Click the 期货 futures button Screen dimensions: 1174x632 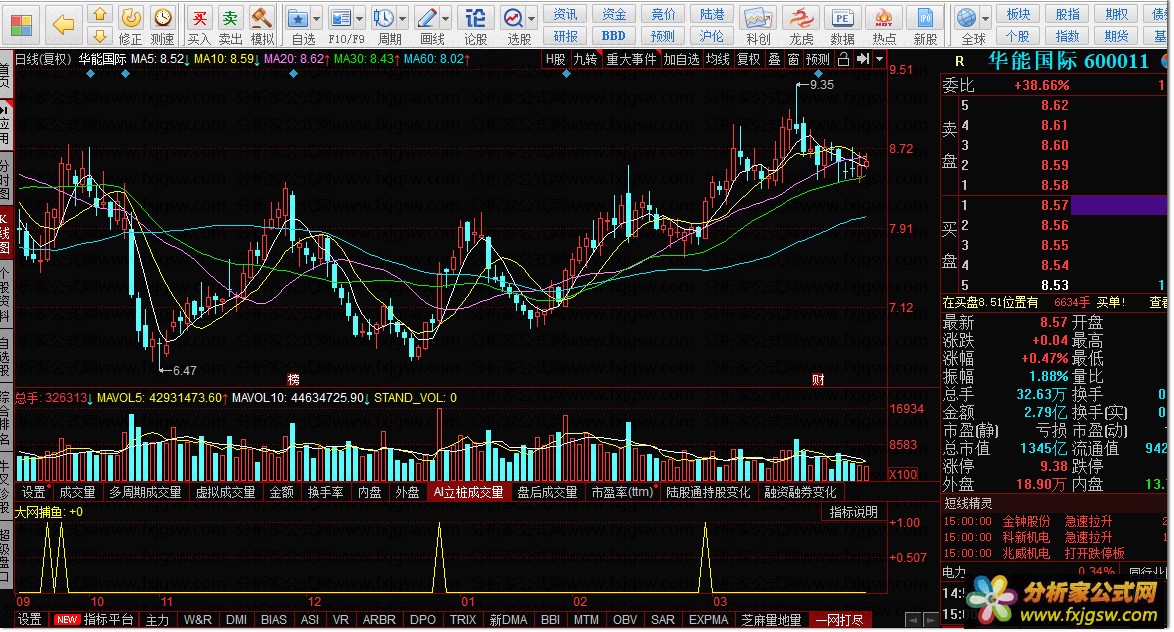(x=1116, y=35)
